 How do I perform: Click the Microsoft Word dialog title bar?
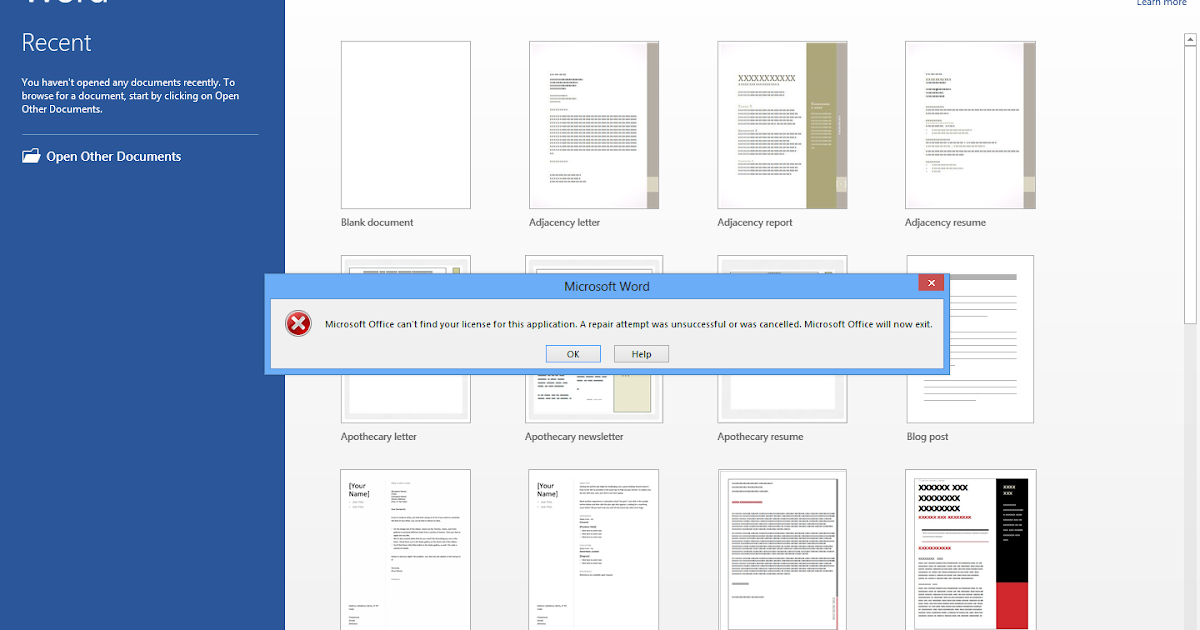tap(606, 286)
